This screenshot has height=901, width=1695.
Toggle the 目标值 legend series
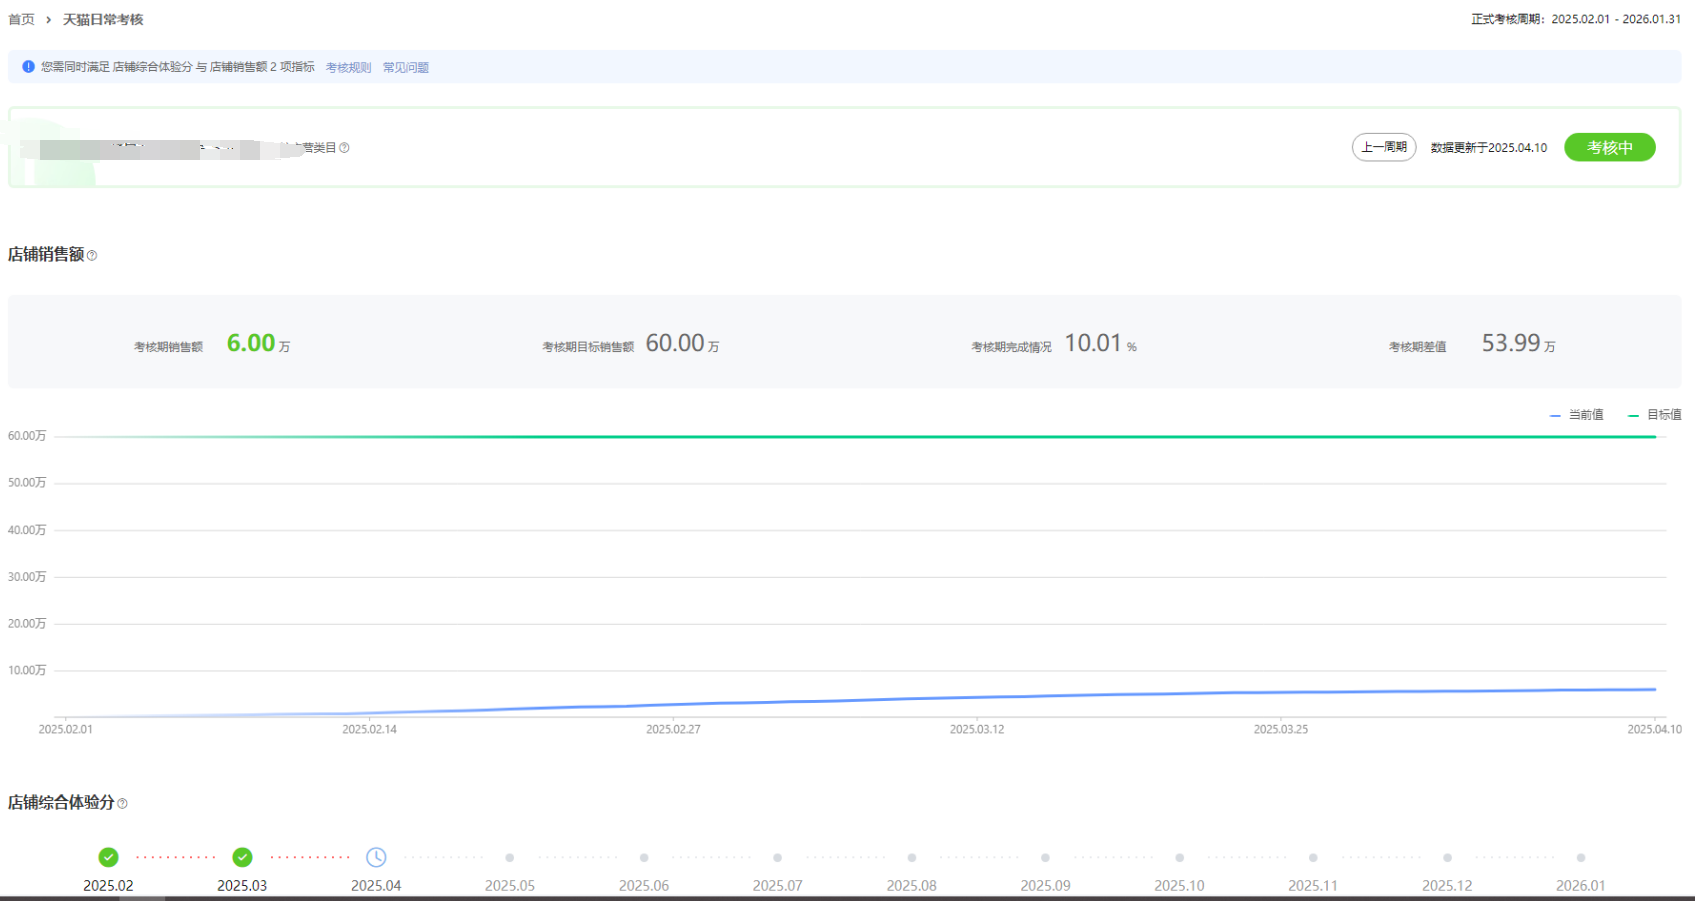click(1655, 415)
